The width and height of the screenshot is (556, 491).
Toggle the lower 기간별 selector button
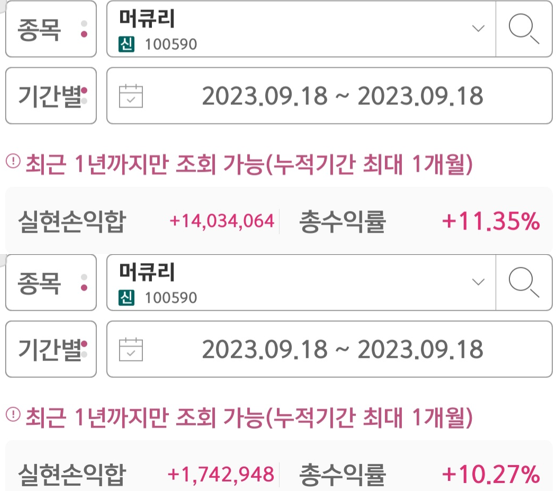[51, 349]
